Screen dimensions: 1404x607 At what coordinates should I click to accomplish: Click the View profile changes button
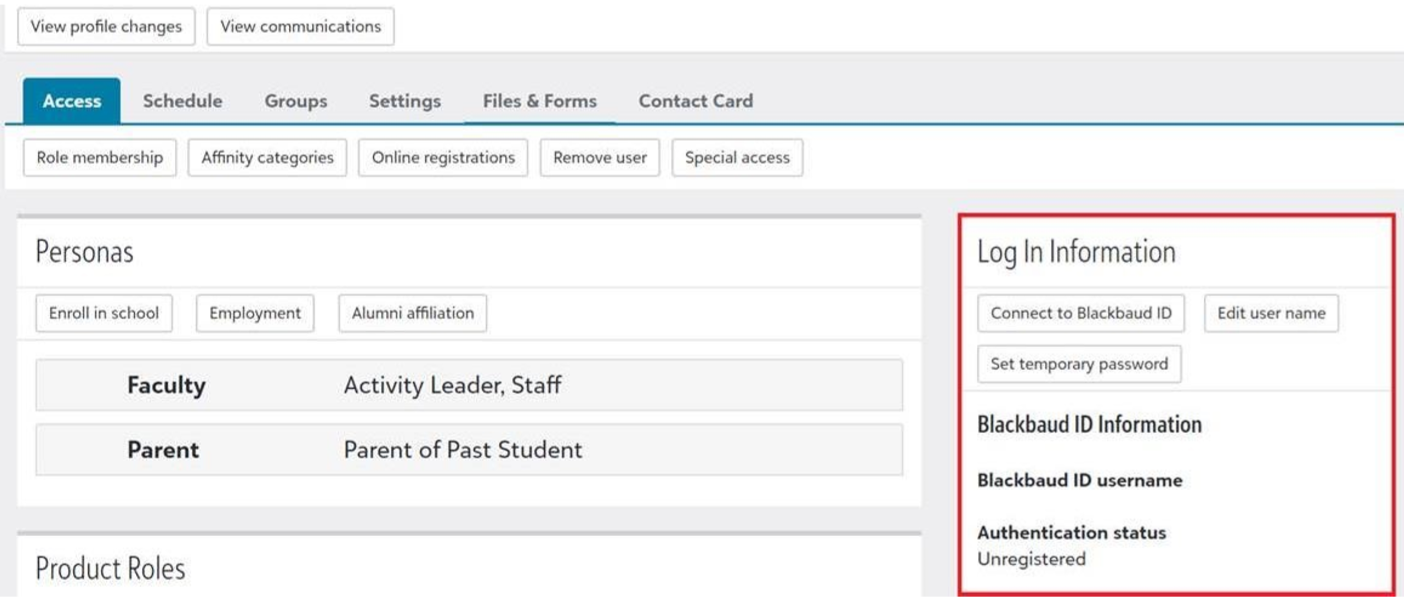coord(106,27)
